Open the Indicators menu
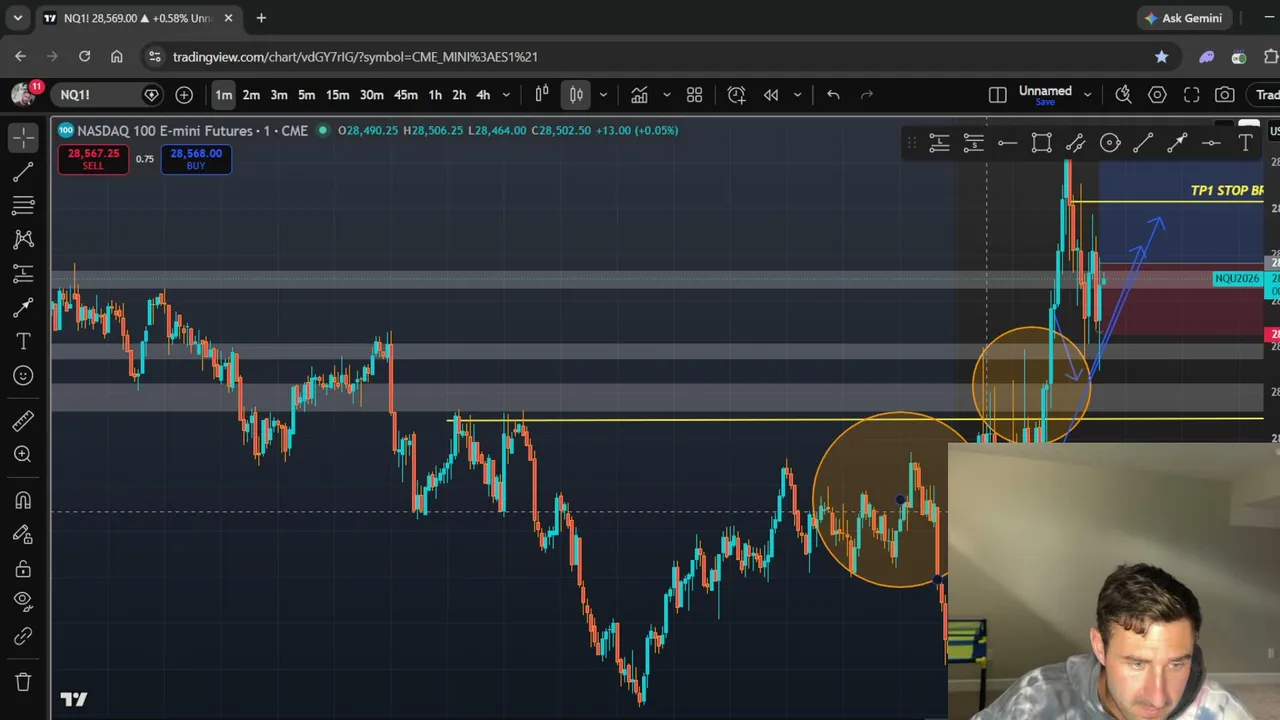 [x=639, y=95]
